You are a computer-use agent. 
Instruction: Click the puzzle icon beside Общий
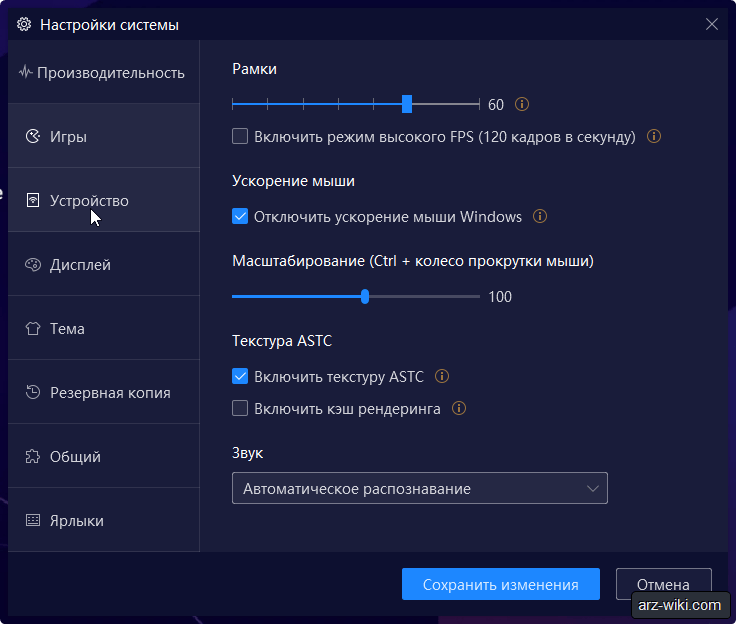pos(33,456)
